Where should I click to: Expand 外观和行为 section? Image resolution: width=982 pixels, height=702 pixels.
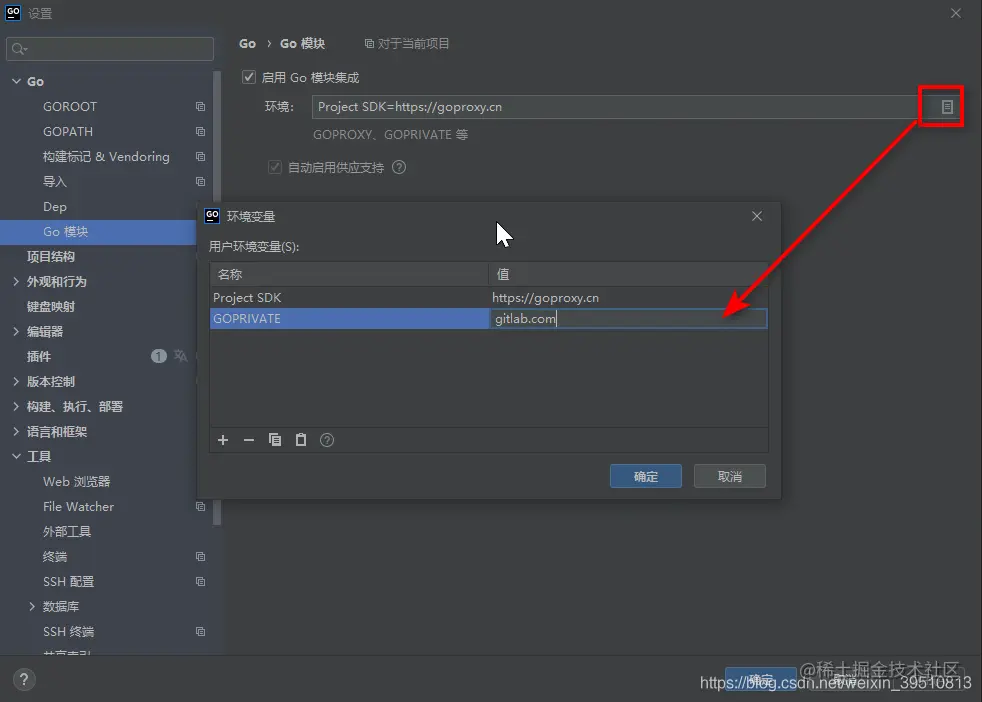[x=16, y=282]
